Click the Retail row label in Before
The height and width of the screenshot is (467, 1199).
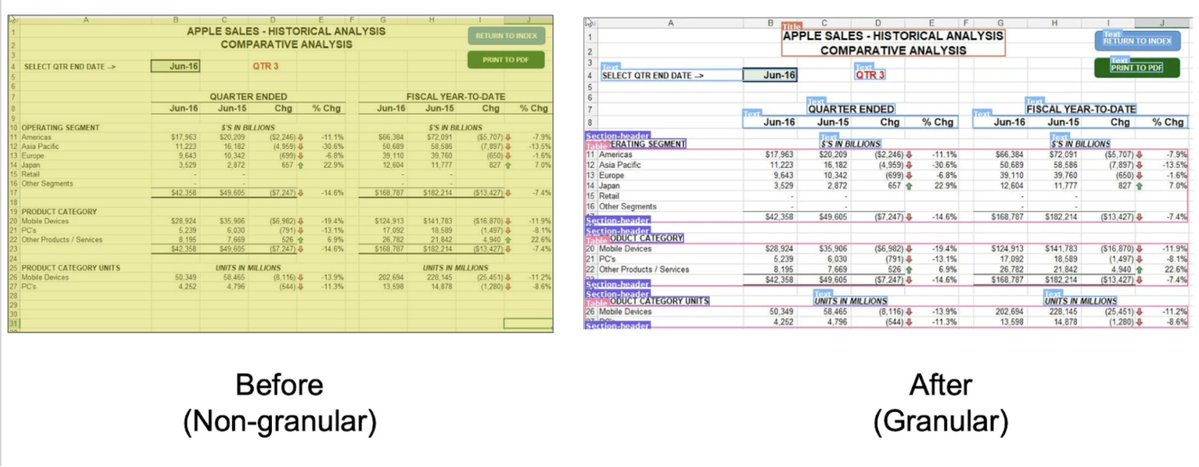click(x=31, y=174)
